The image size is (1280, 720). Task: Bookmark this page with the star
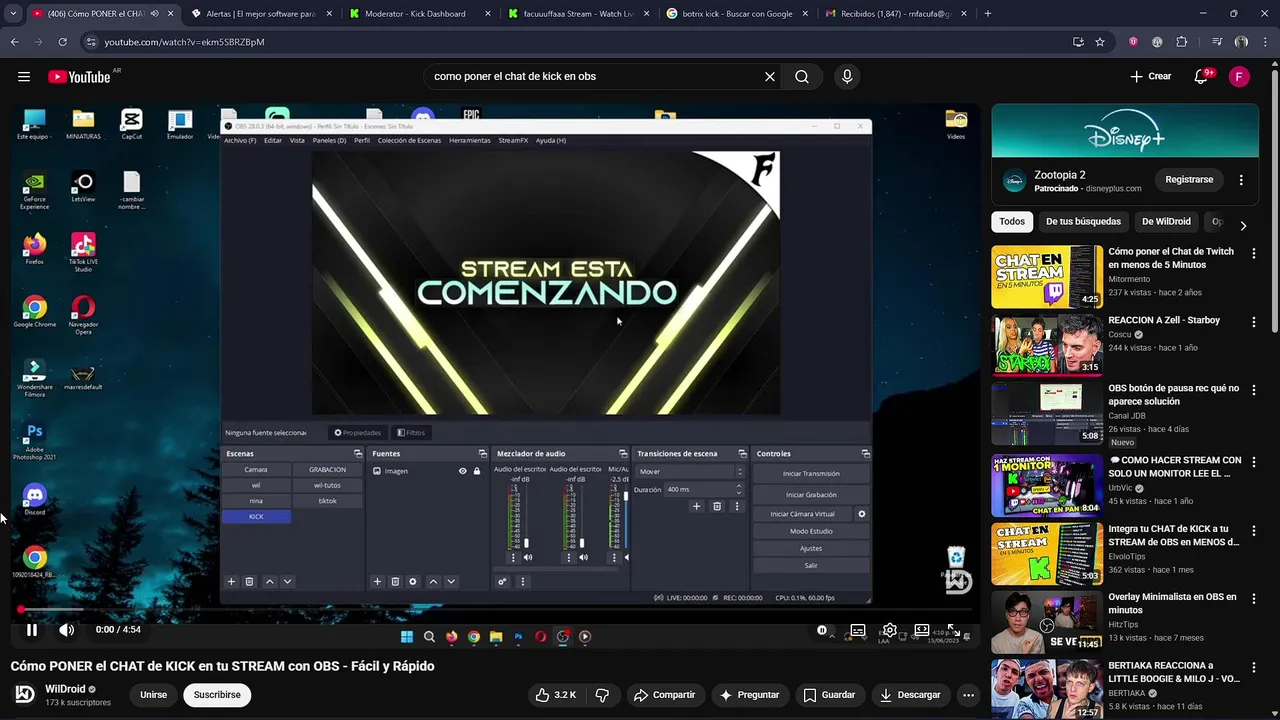1100,42
